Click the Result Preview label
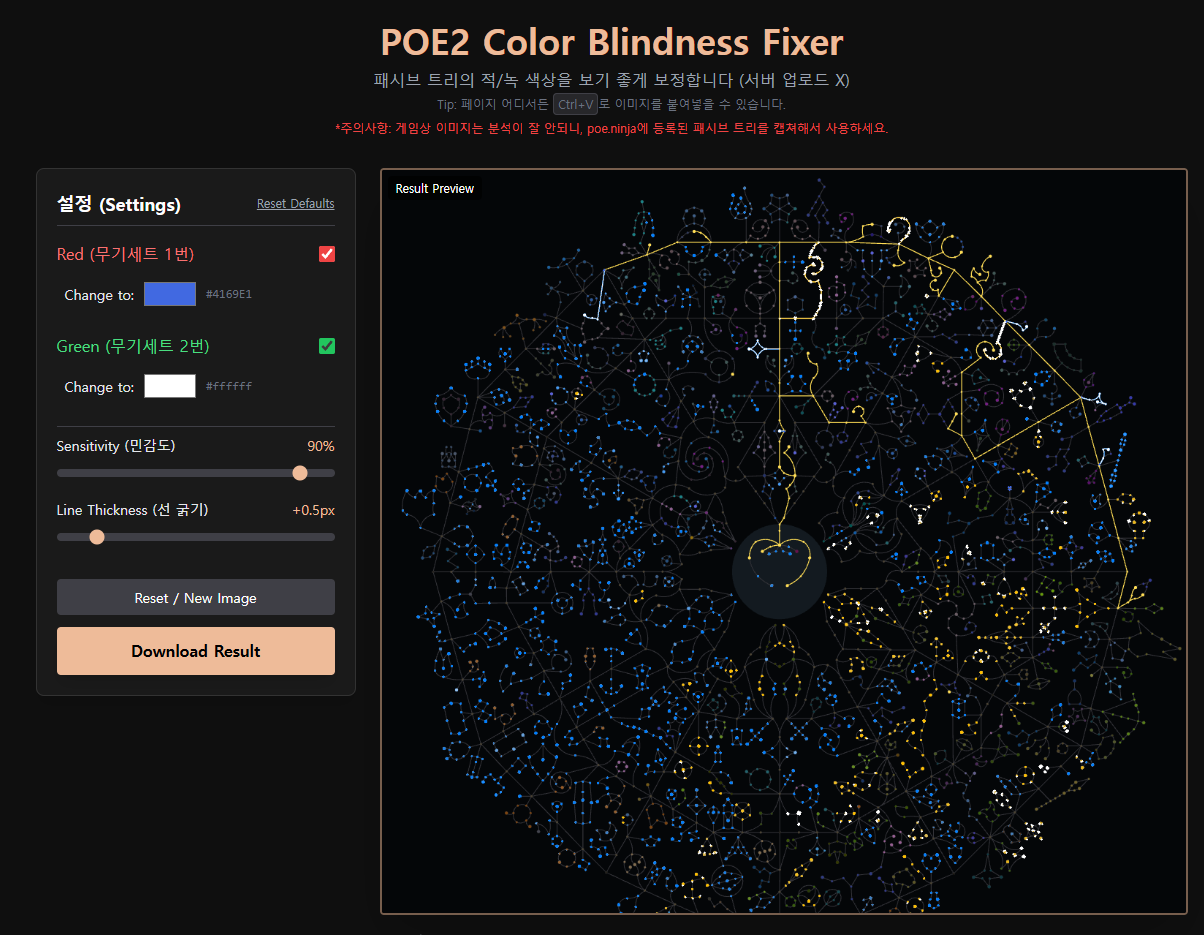The height and width of the screenshot is (935, 1204). coord(435,189)
